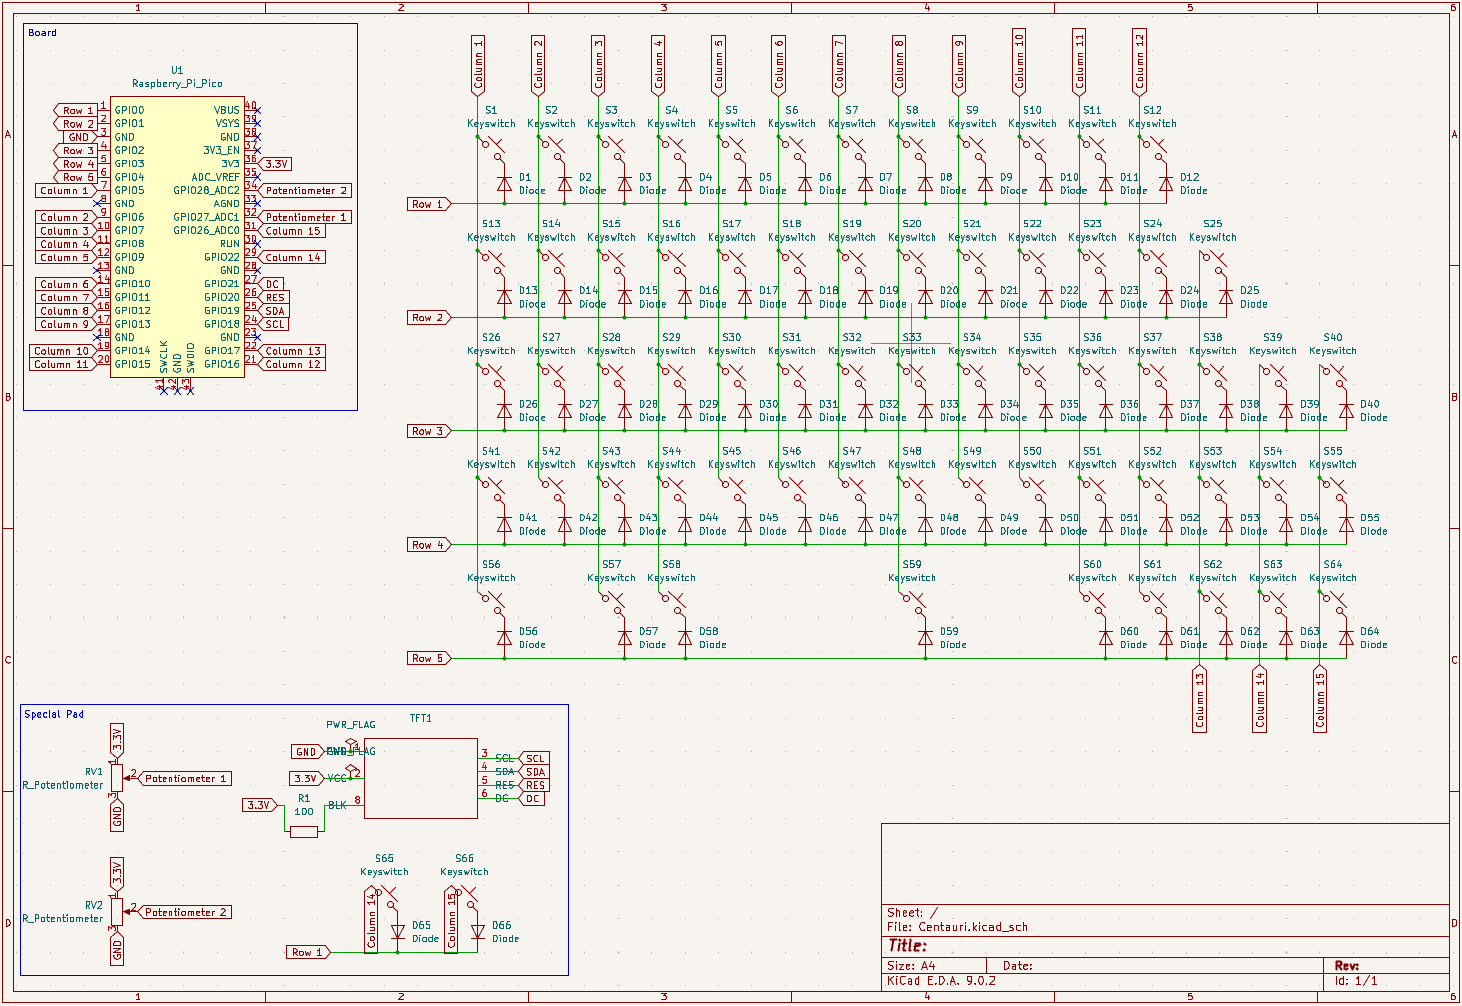
Task: Select the GND label below RV1
Action: point(117,816)
